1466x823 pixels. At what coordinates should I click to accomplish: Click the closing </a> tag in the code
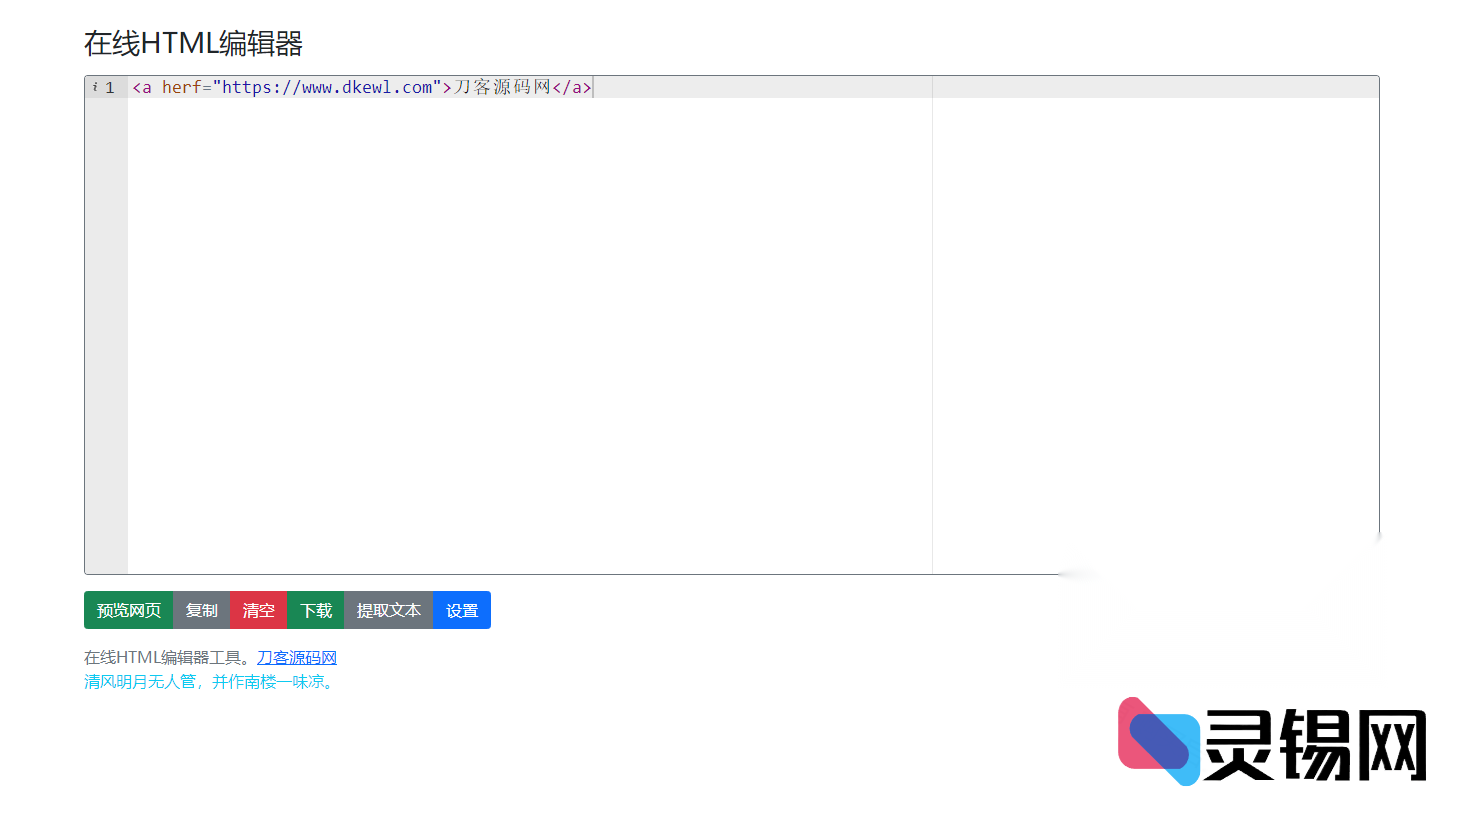(x=572, y=88)
